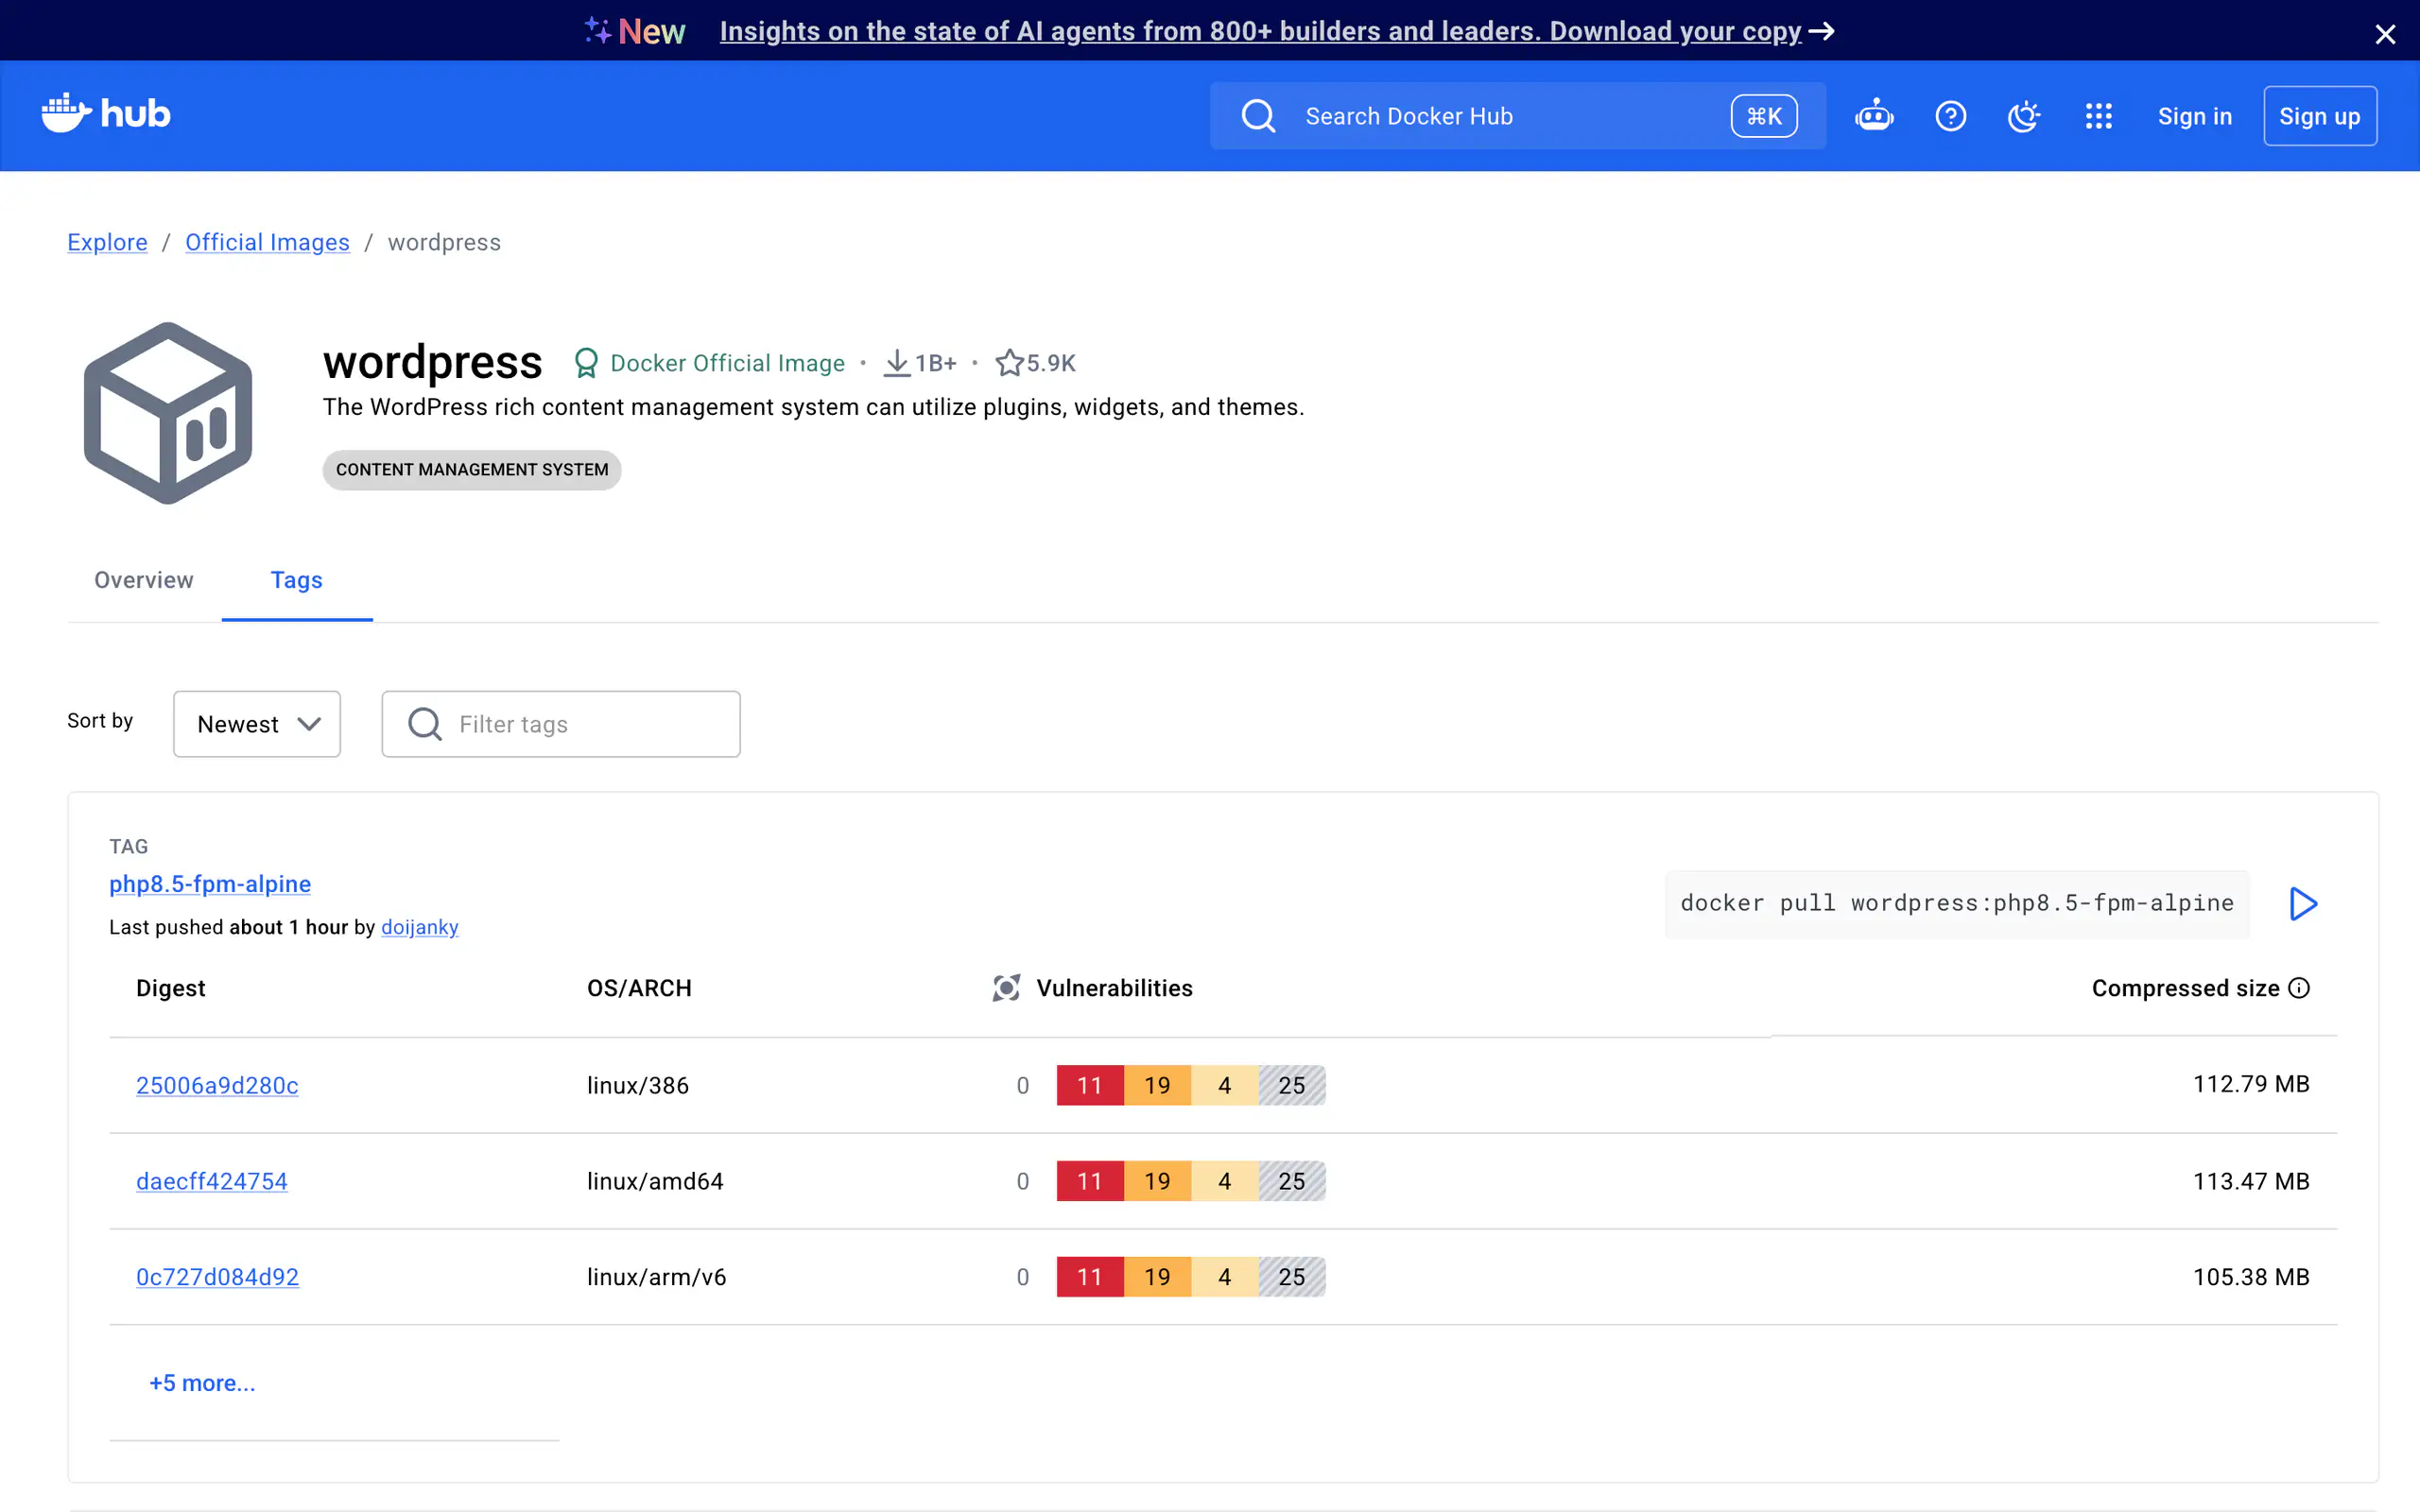The image size is (2420, 1512).
Task: Focus the Search Docker Hub field
Action: pos(1518,116)
